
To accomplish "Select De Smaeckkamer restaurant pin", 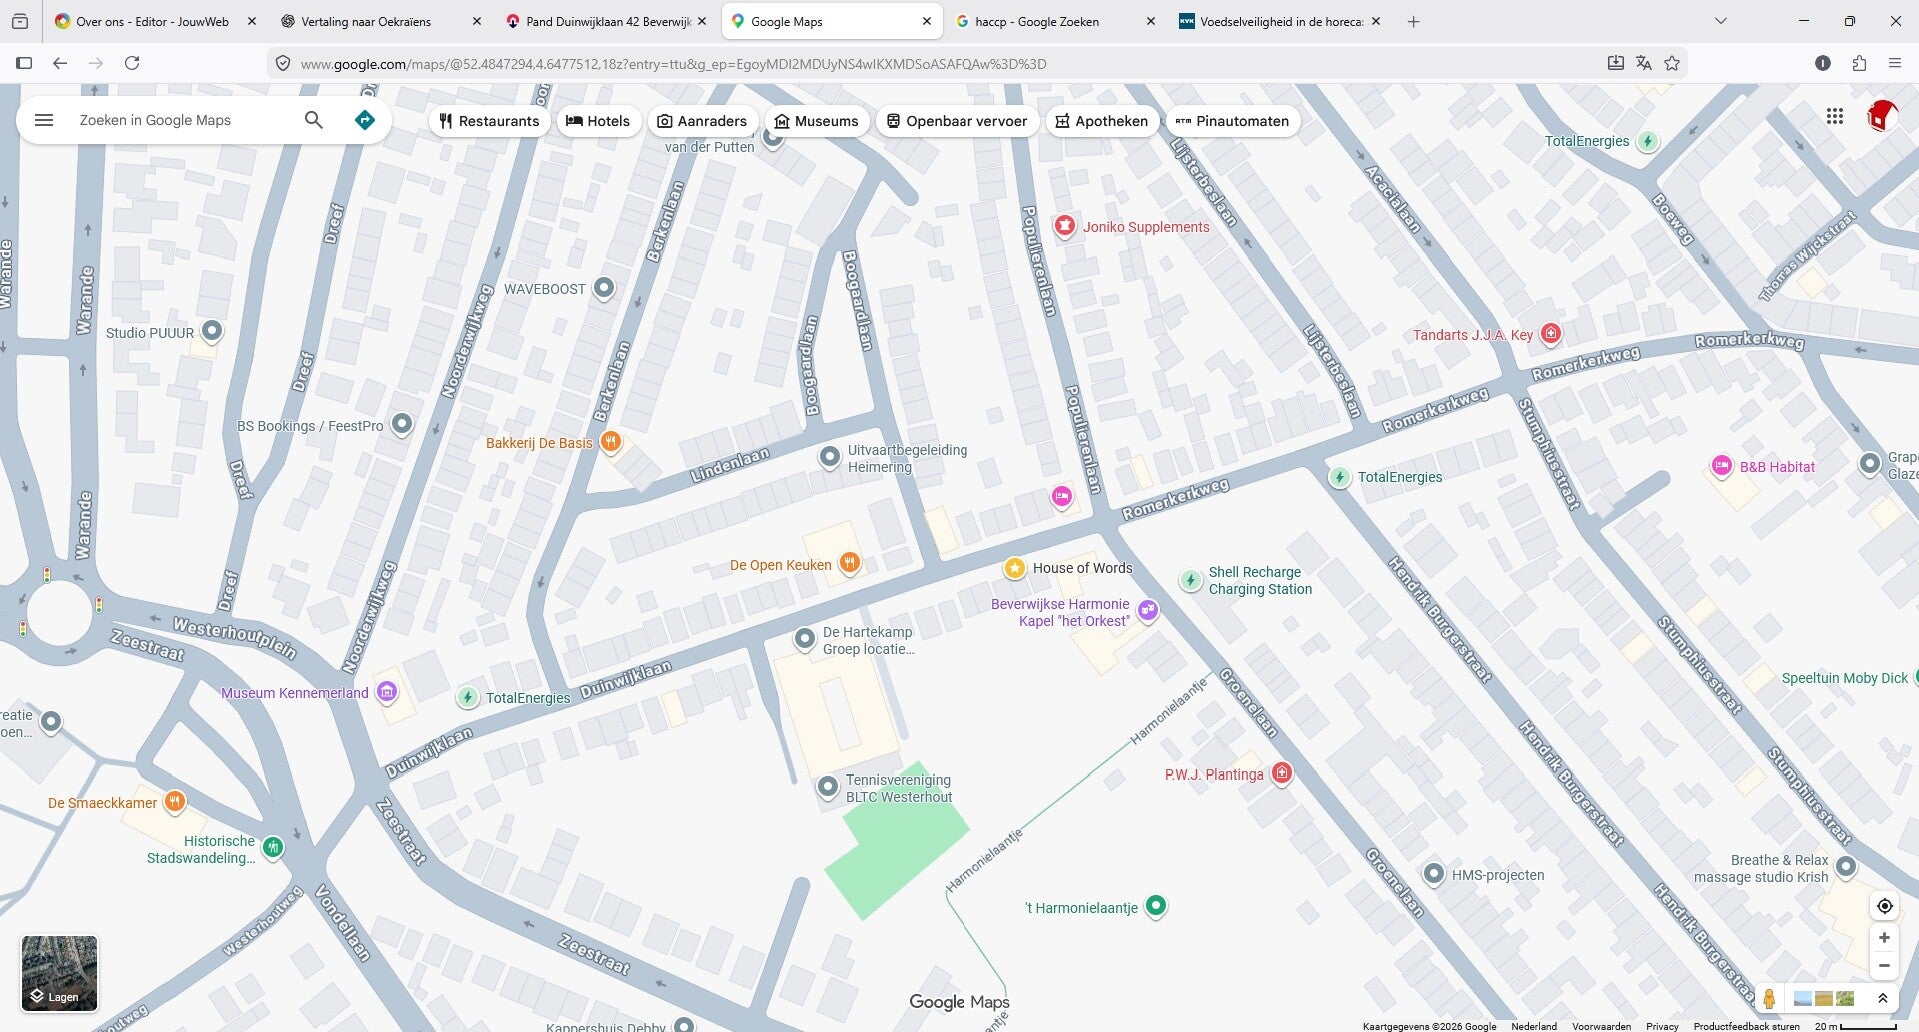I will tap(175, 801).
